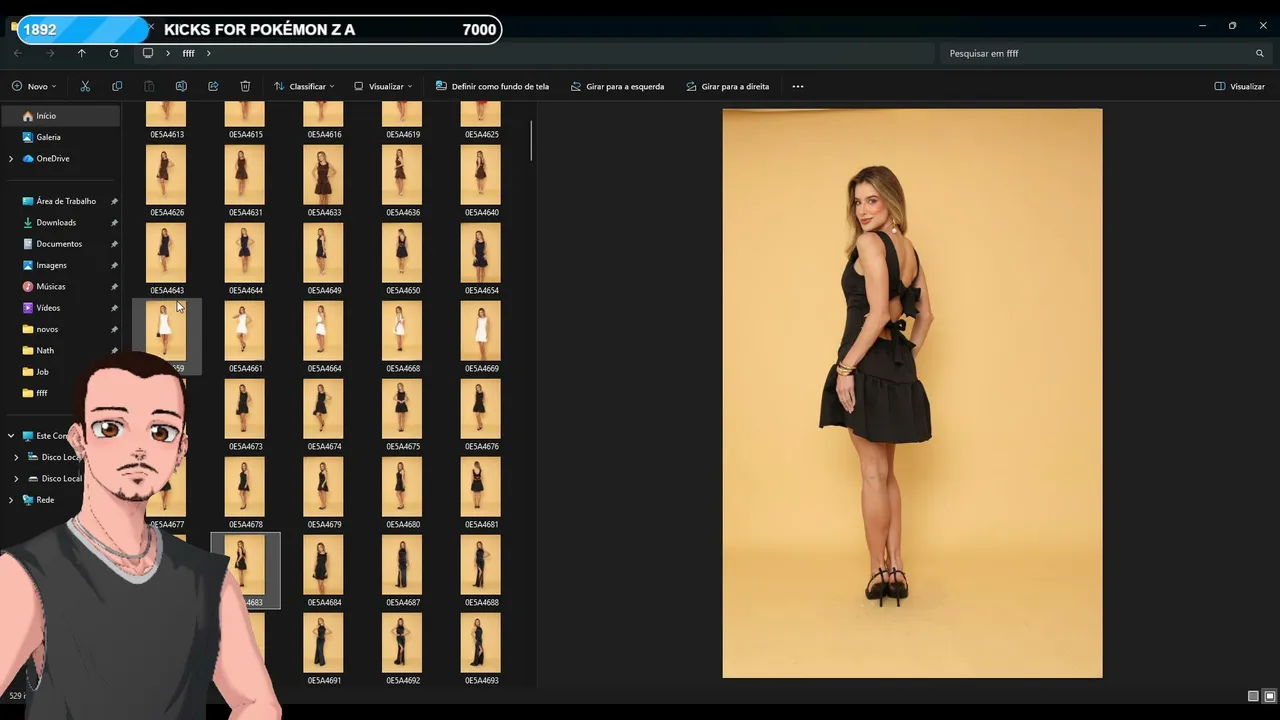Click the search magnifier icon

point(1260,53)
